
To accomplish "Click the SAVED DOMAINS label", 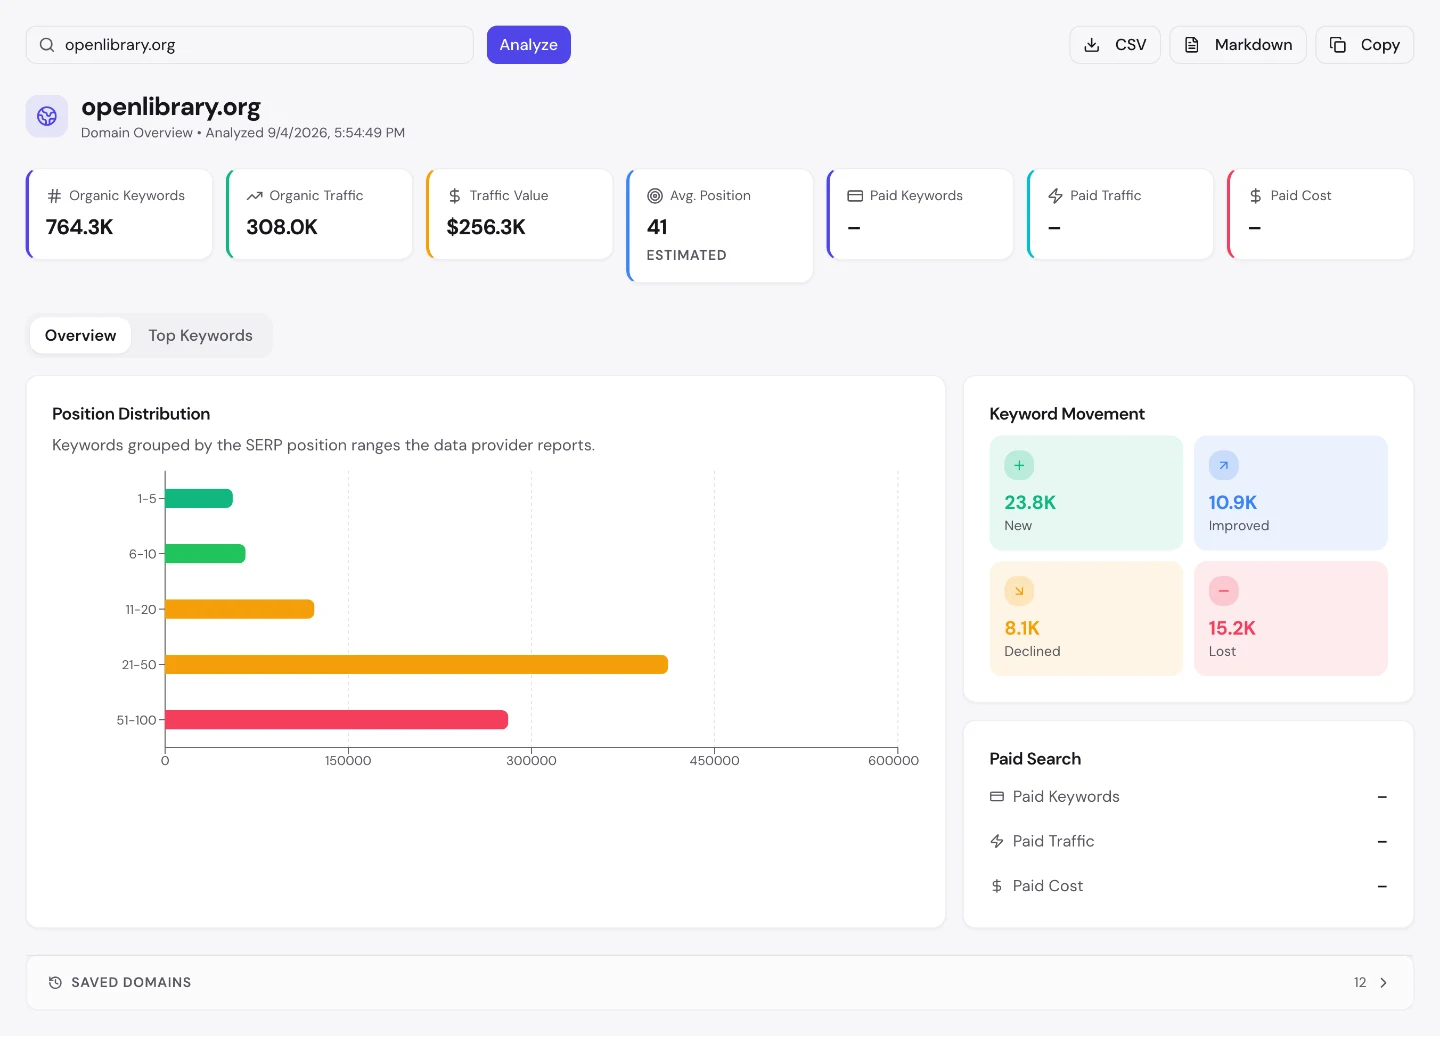I will click(x=131, y=983).
